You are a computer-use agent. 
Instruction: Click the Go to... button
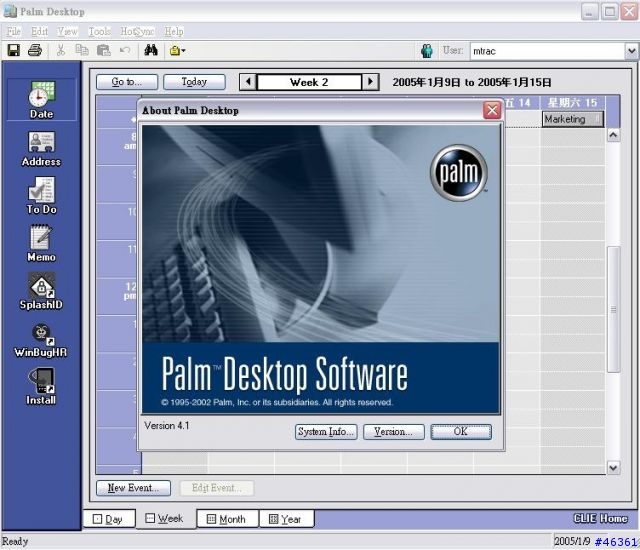(x=127, y=82)
